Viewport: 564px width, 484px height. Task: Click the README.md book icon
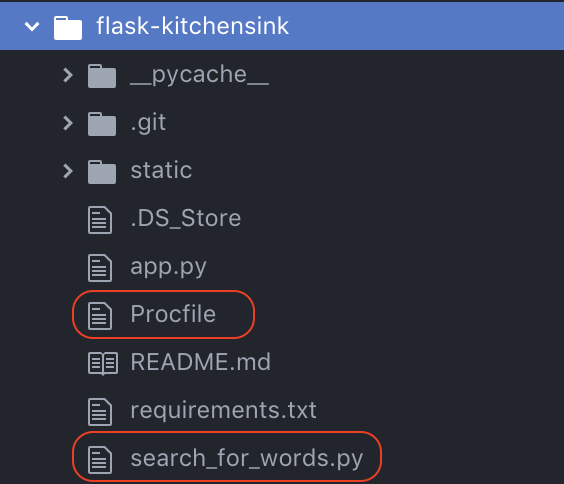103,364
